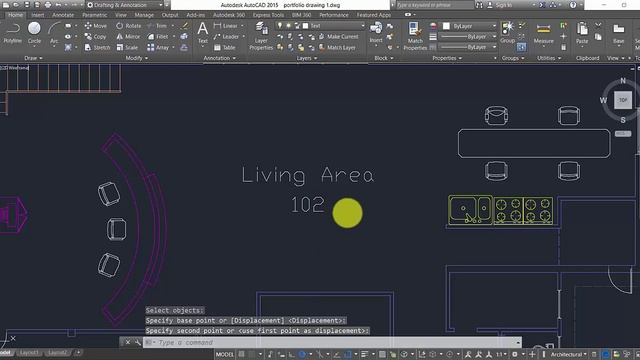Open the Workspace Drafting & Annotation dropdown
This screenshot has height=360, width=640.
pyautogui.click(x=125, y=5)
